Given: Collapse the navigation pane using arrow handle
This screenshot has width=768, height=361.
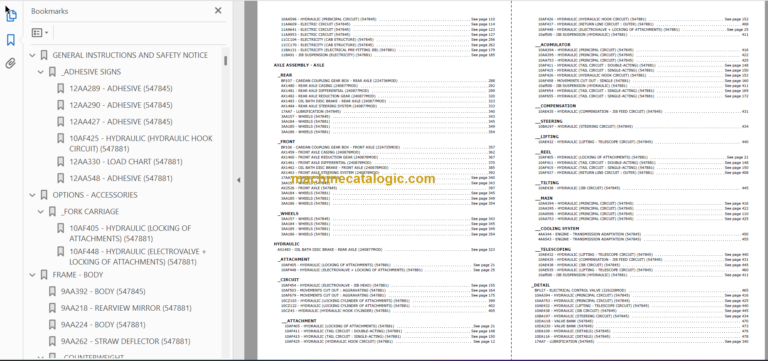Looking at the screenshot, I should (239, 180).
